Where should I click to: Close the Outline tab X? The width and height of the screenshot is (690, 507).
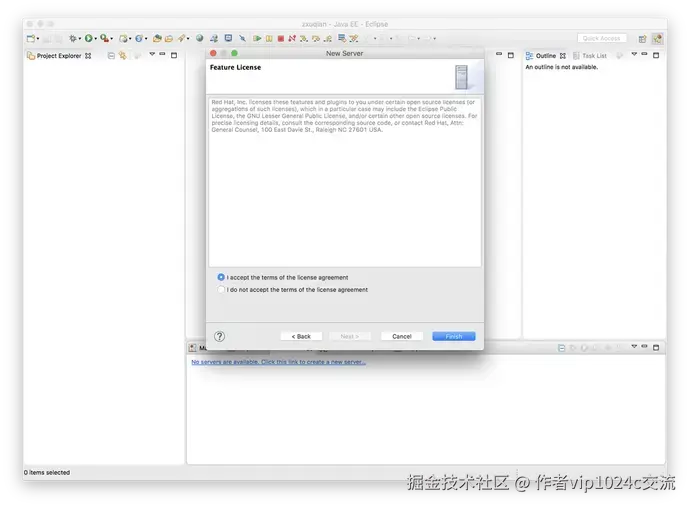(563, 56)
